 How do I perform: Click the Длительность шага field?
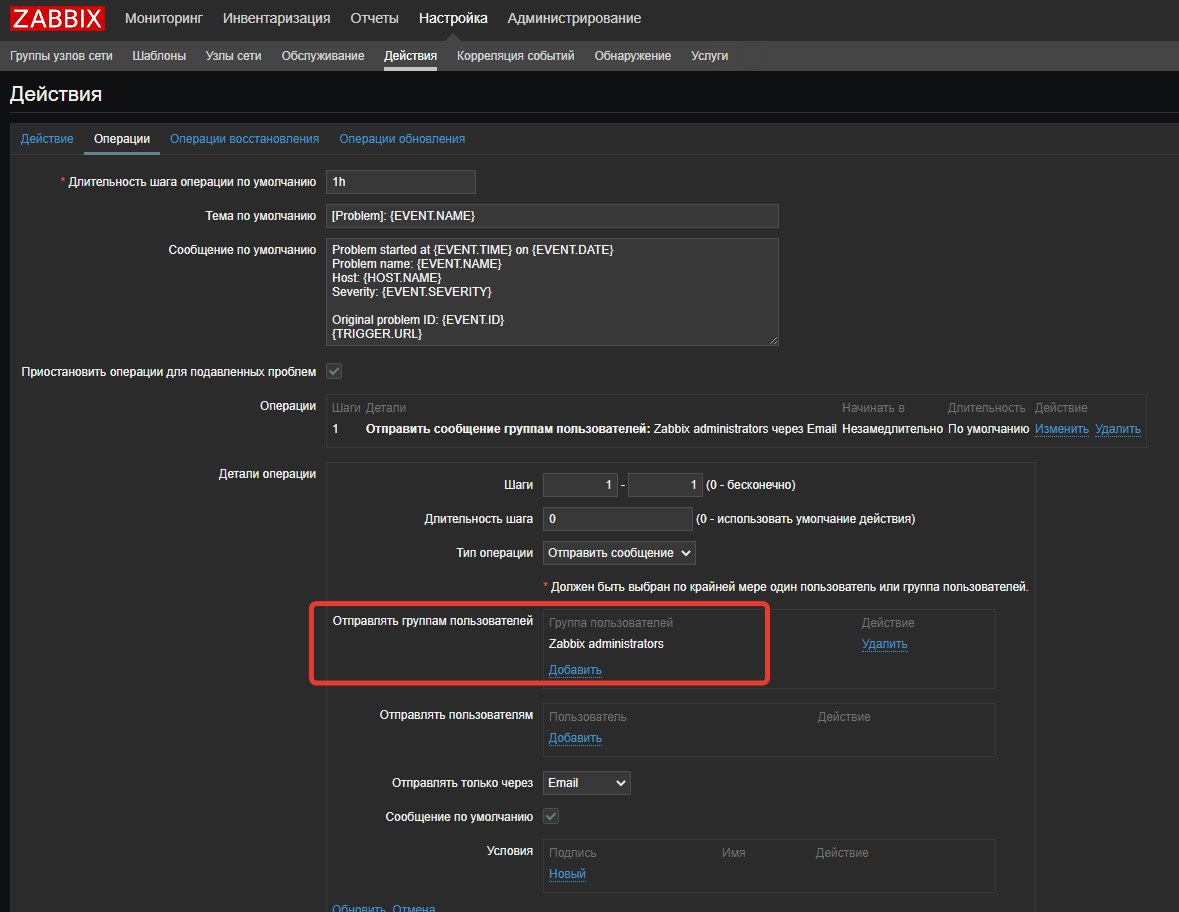click(x=617, y=519)
